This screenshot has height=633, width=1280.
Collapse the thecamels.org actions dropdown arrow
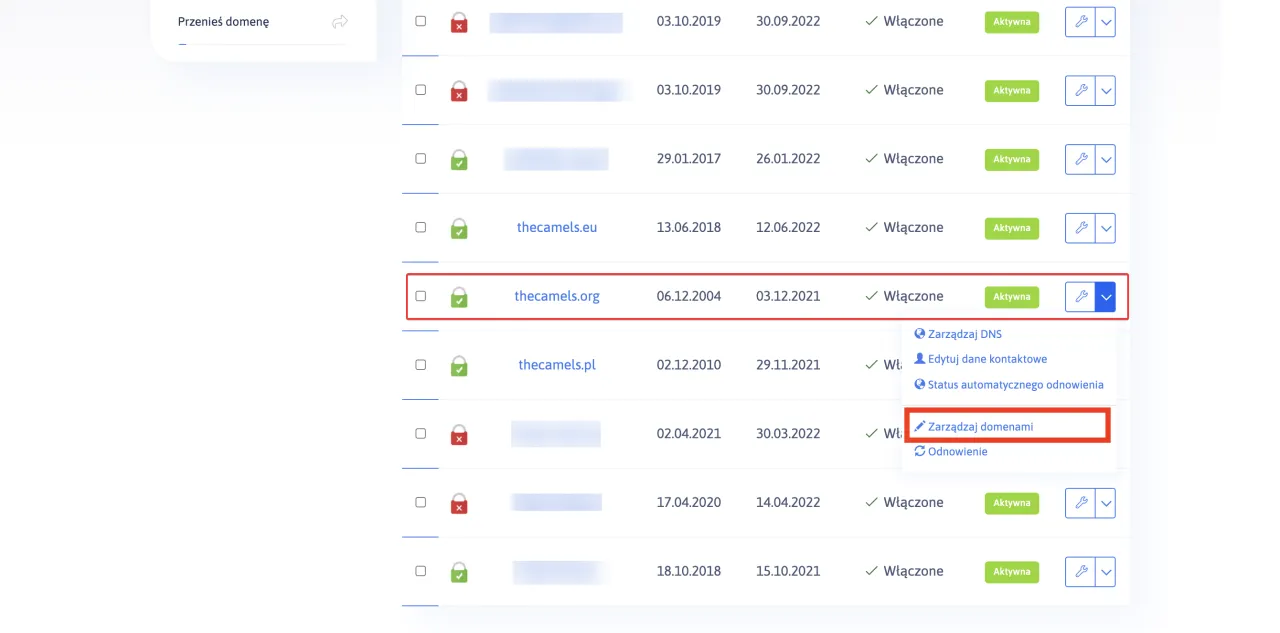click(x=1105, y=297)
